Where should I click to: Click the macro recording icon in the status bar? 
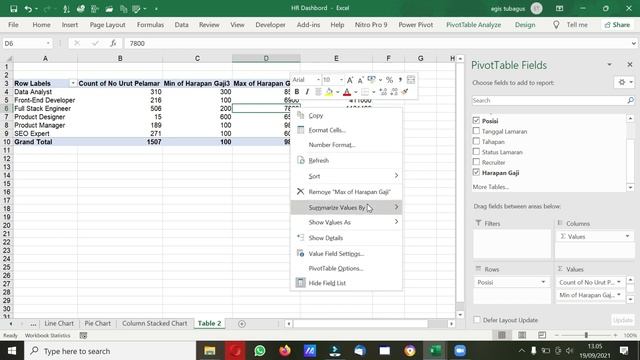point(83,336)
